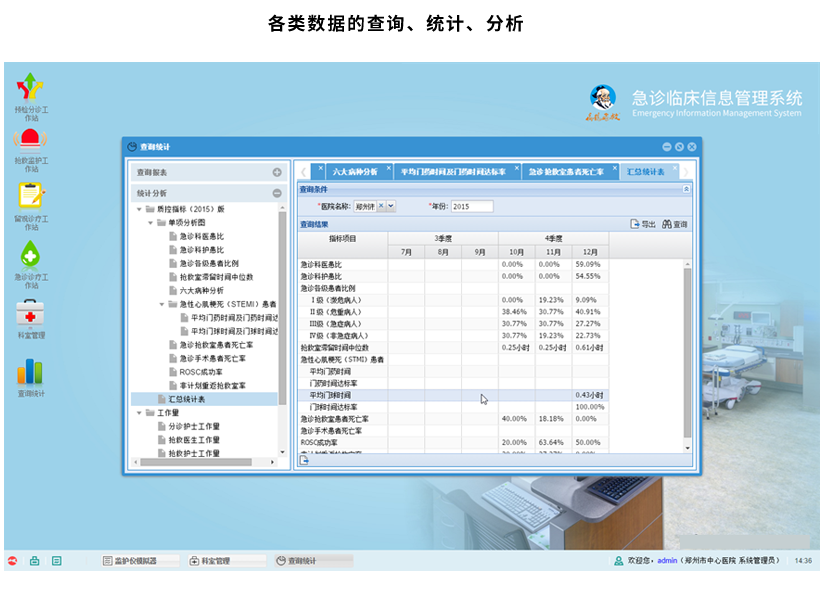
Task: Click the results table vertical scrollbar
Action: (x=686, y=350)
